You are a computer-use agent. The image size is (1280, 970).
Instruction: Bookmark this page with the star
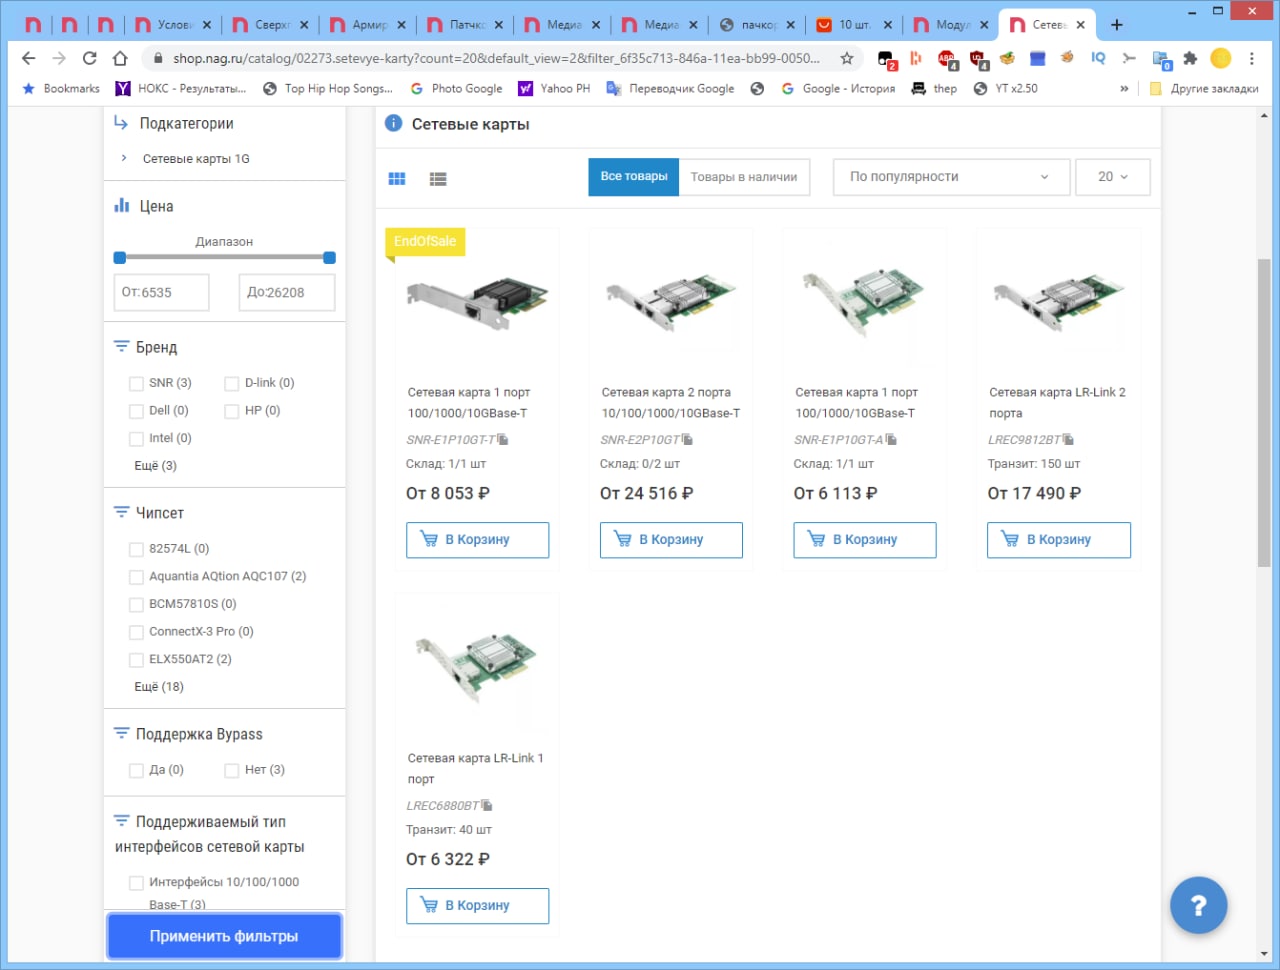click(x=847, y=58)
